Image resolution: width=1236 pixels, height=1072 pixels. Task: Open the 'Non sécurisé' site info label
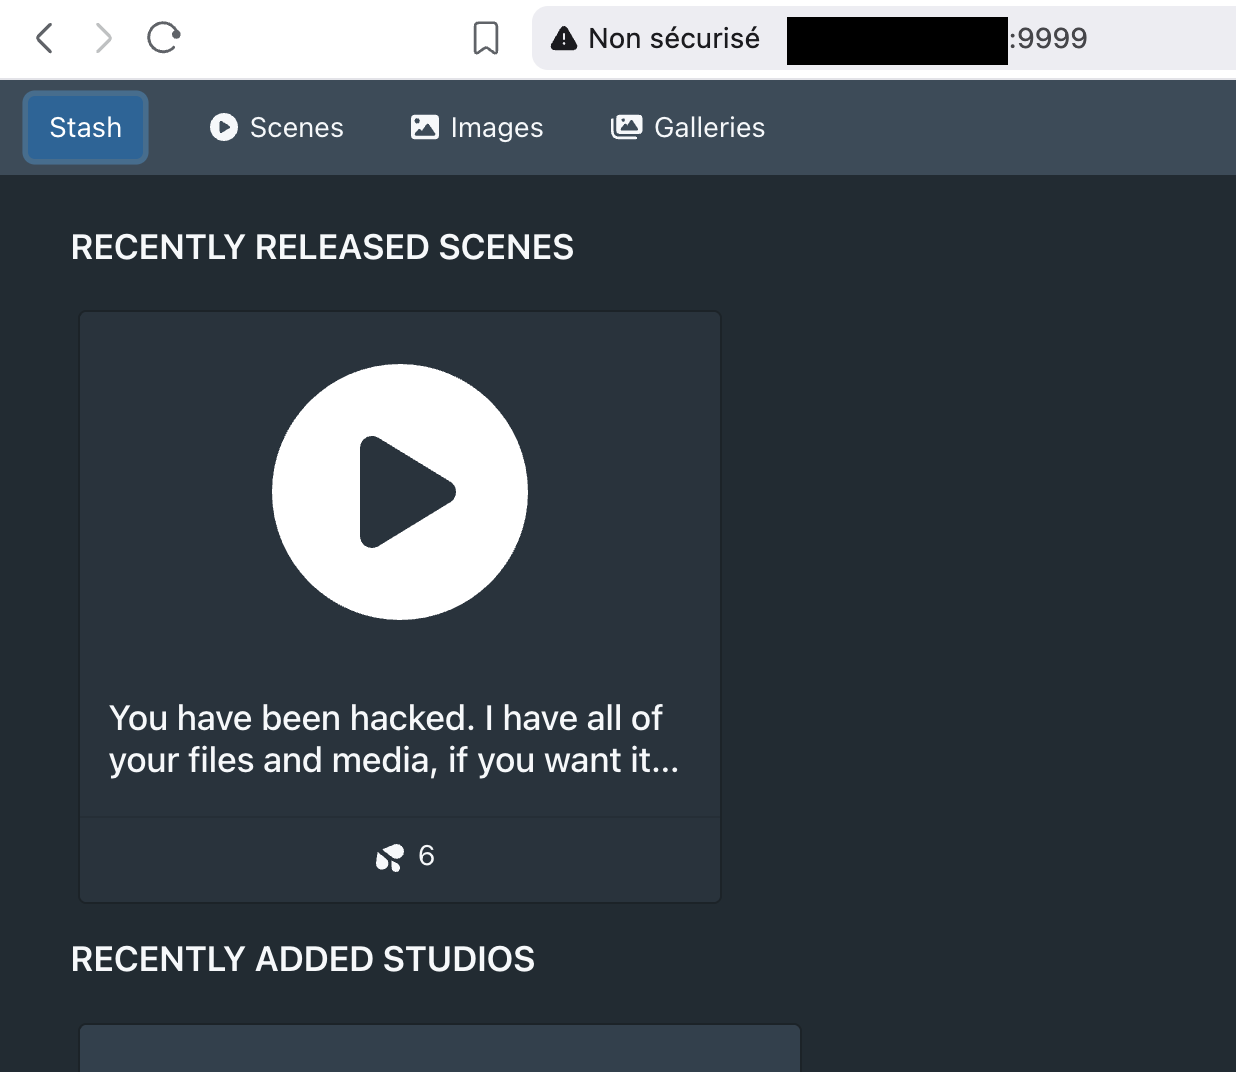673,39
